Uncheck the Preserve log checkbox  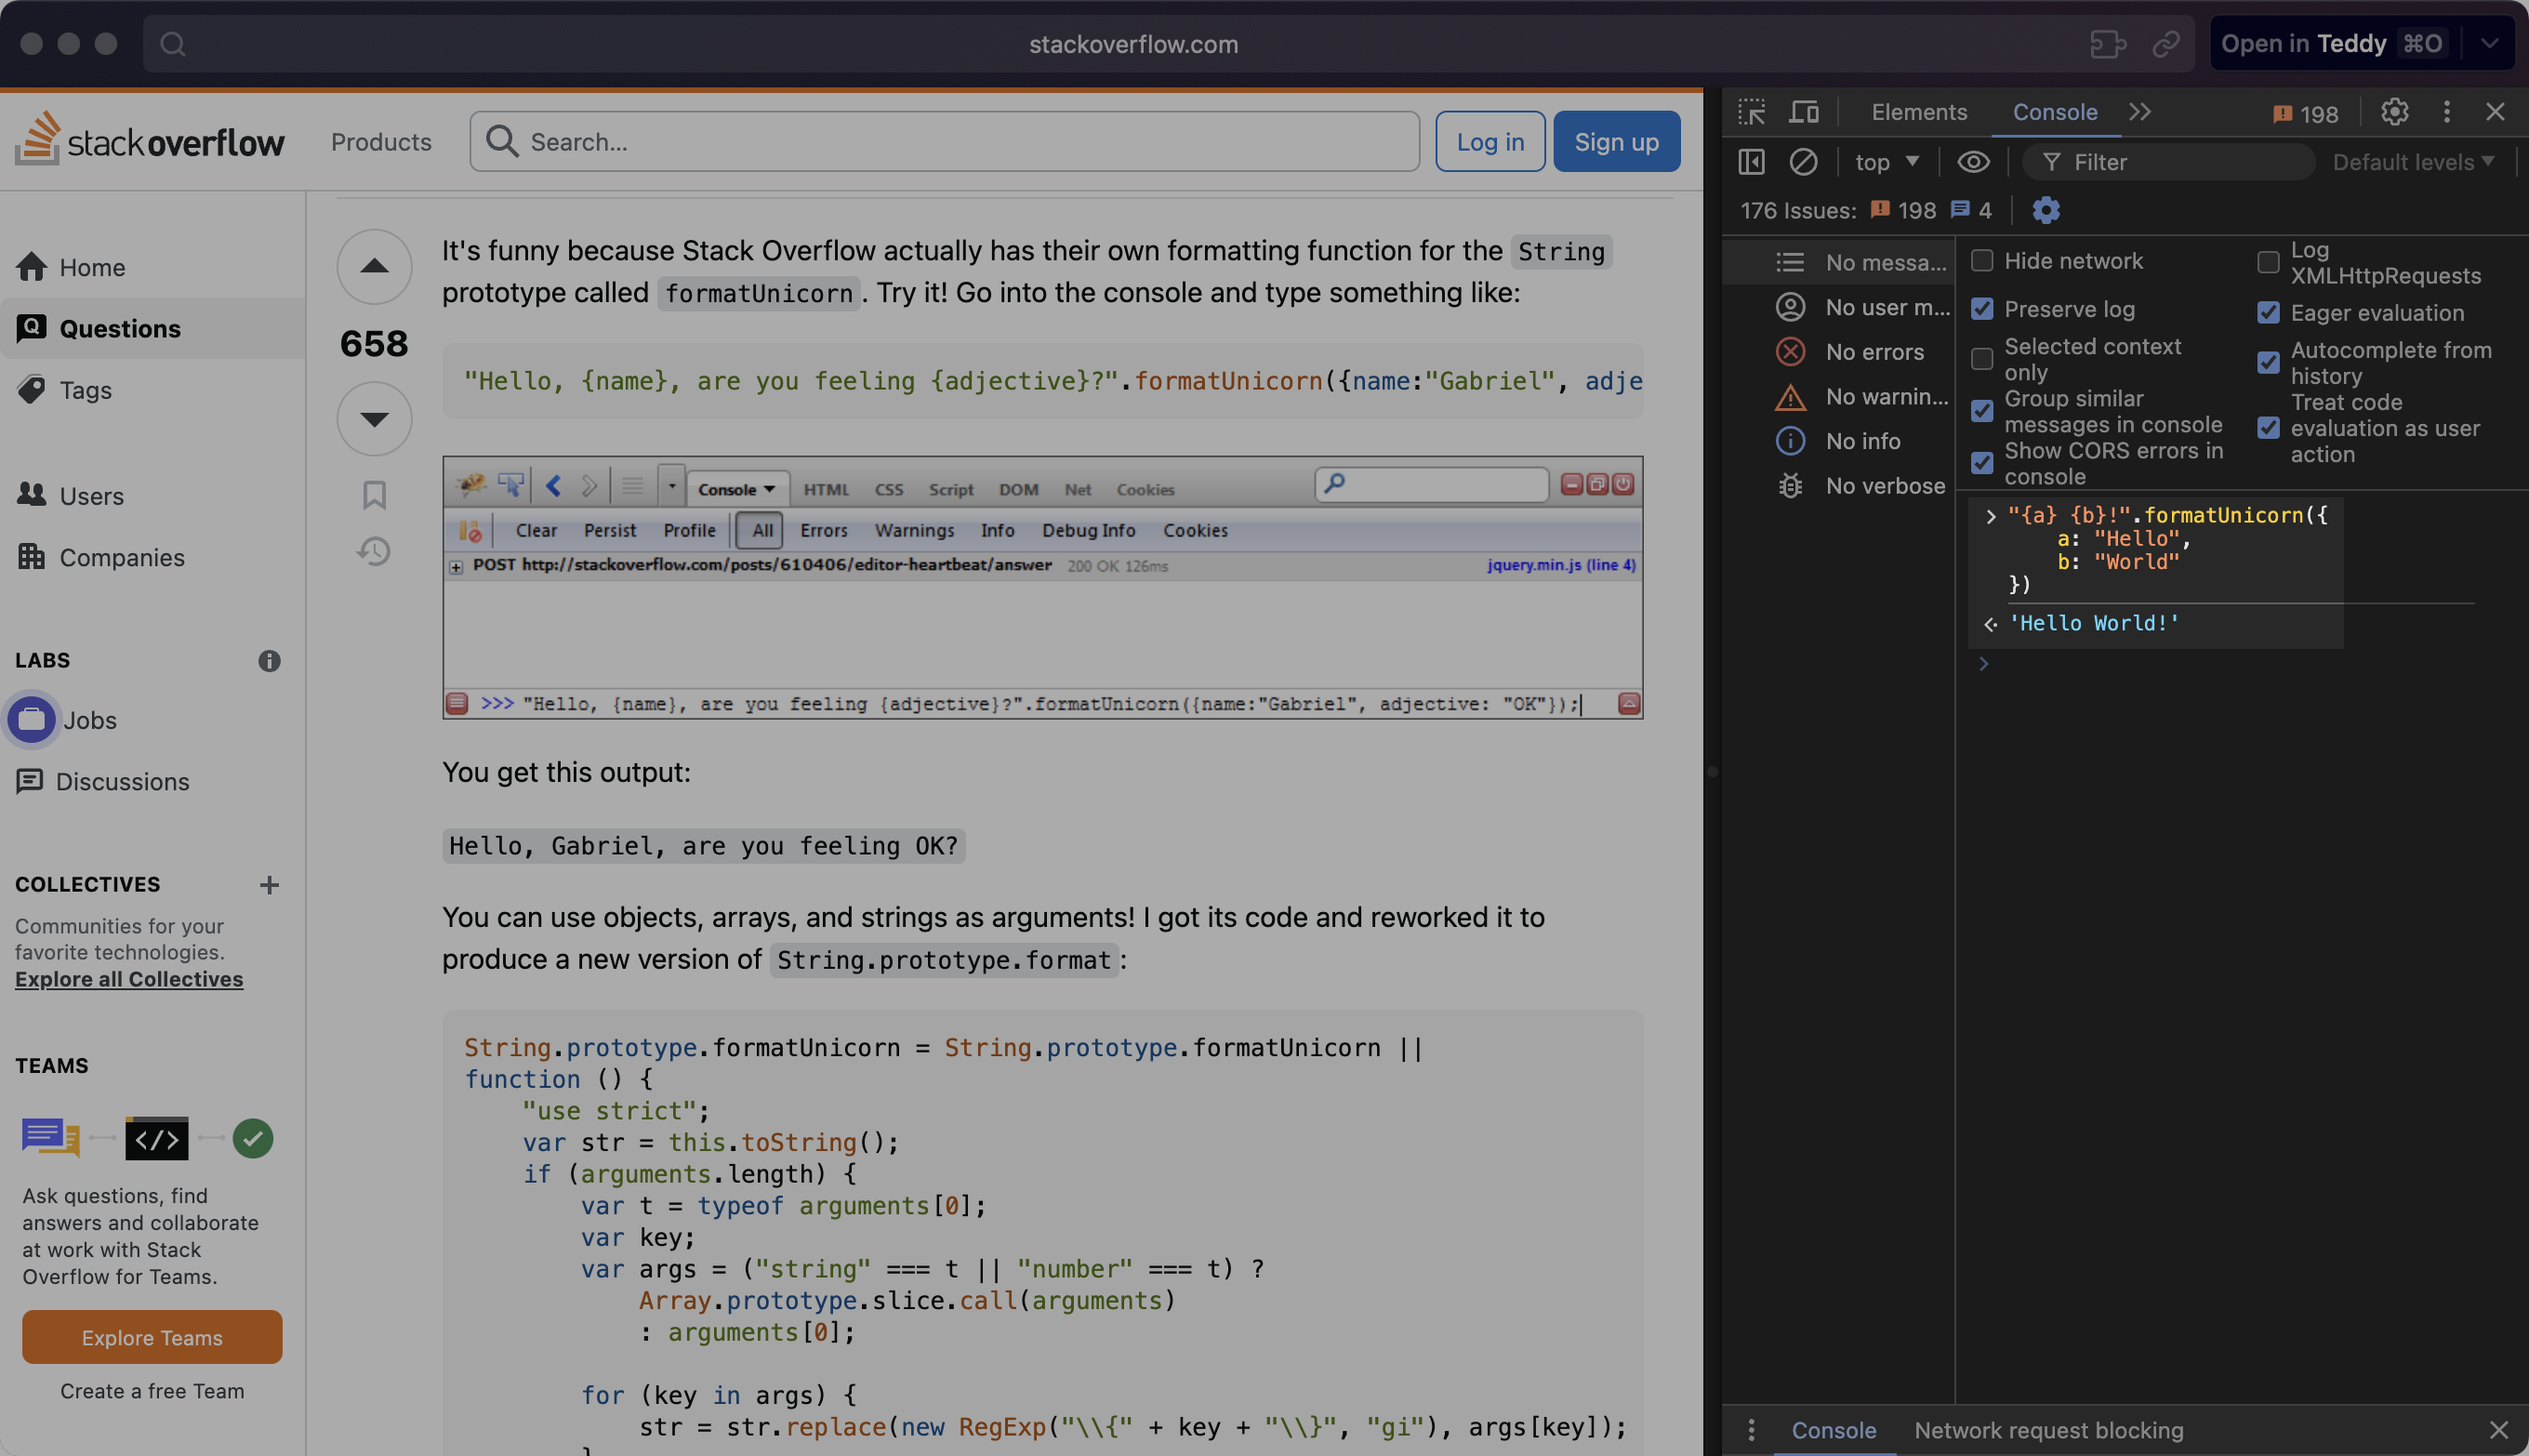tap(1982, 309)
